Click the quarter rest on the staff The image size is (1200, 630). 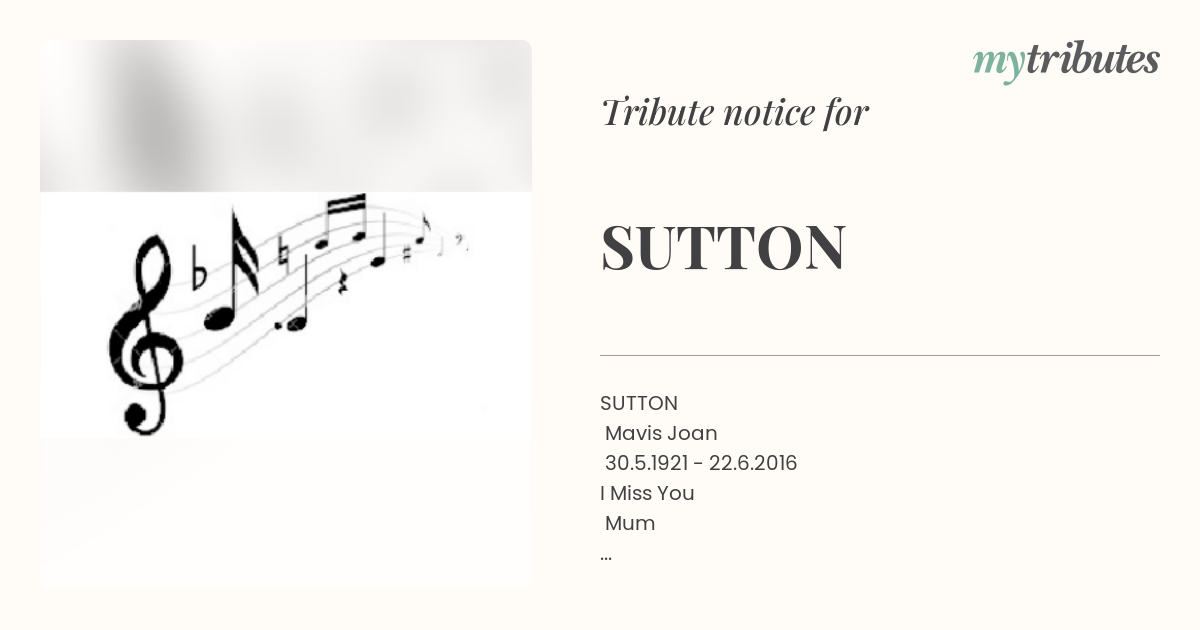pos(343,282)
